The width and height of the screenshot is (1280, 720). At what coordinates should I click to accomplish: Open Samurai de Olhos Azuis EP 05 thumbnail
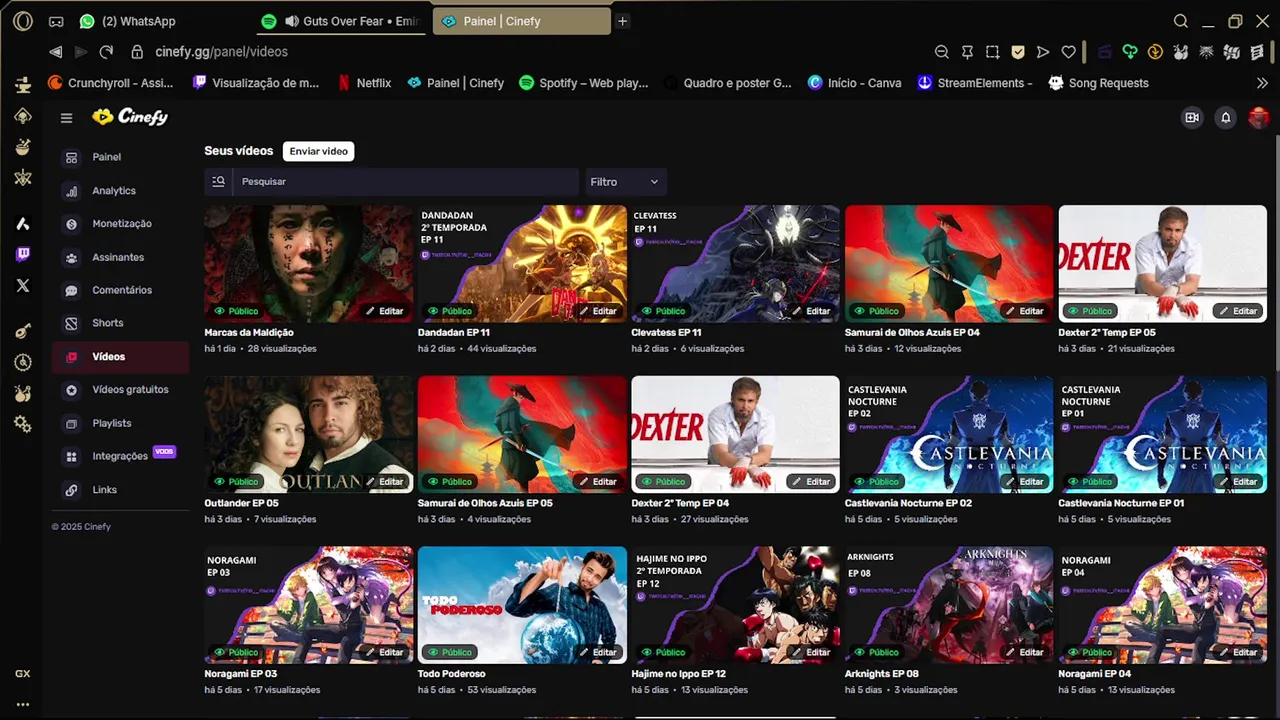[522, 434]
